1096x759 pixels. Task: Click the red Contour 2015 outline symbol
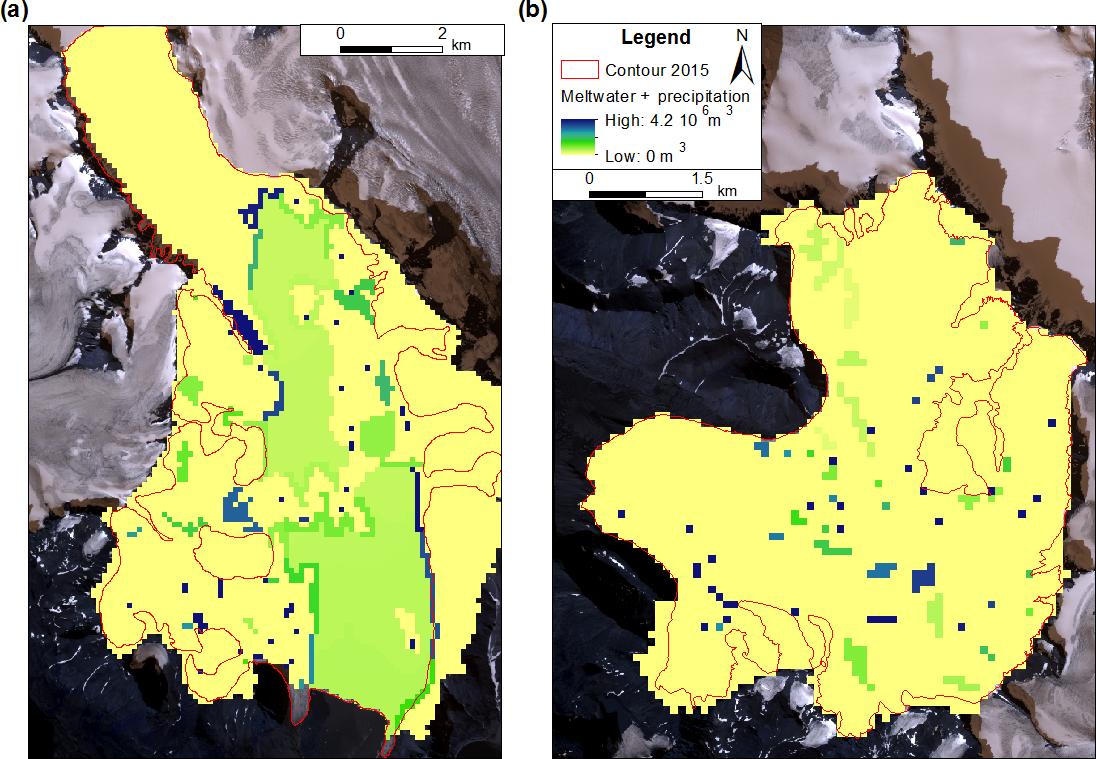tap(579, 70)
